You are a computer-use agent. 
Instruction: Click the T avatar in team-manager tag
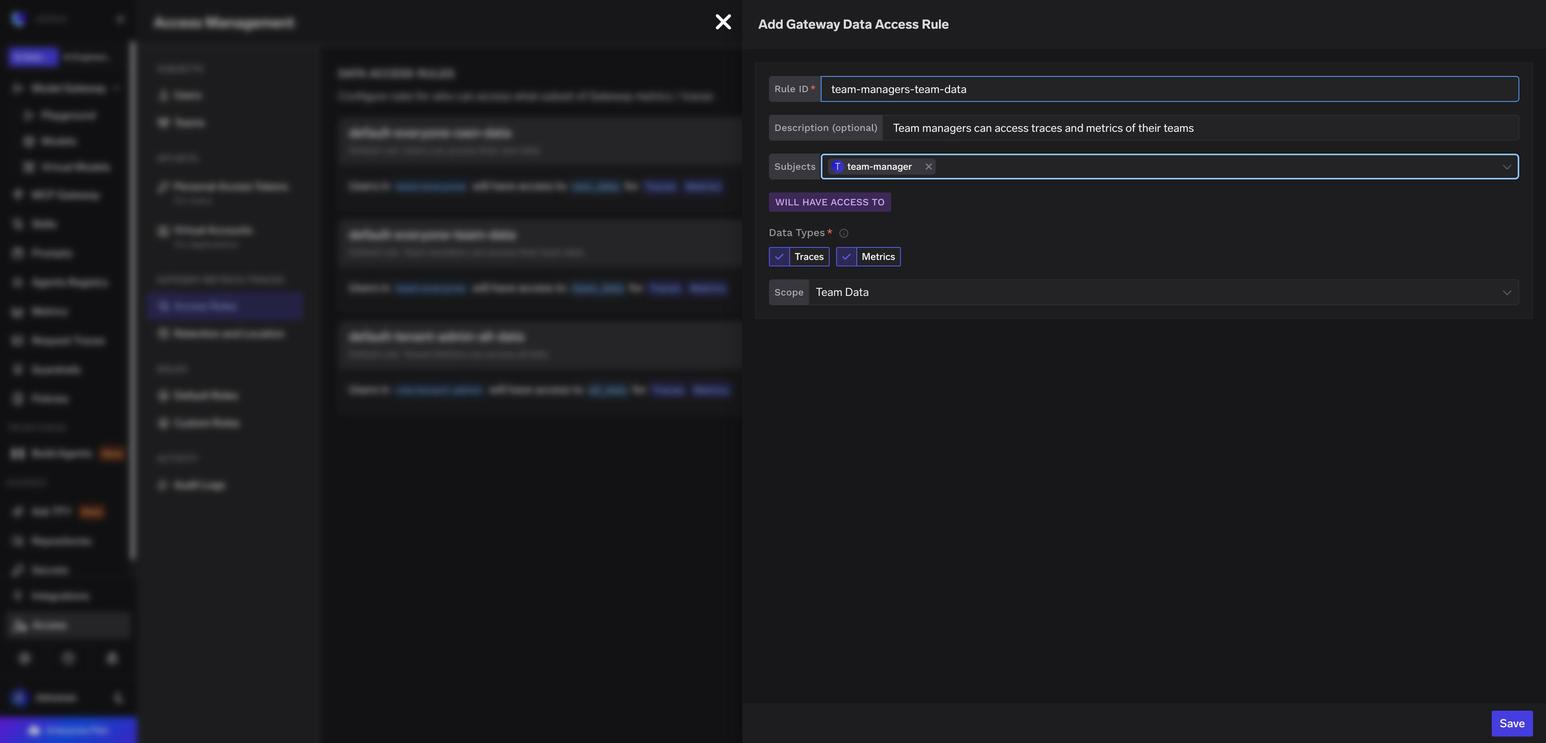(837, 167)
